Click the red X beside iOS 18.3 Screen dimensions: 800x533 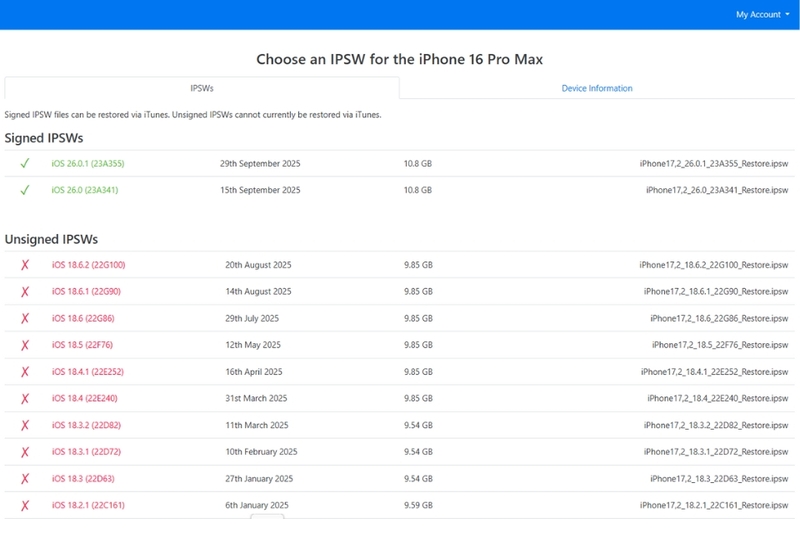point(25,479)
